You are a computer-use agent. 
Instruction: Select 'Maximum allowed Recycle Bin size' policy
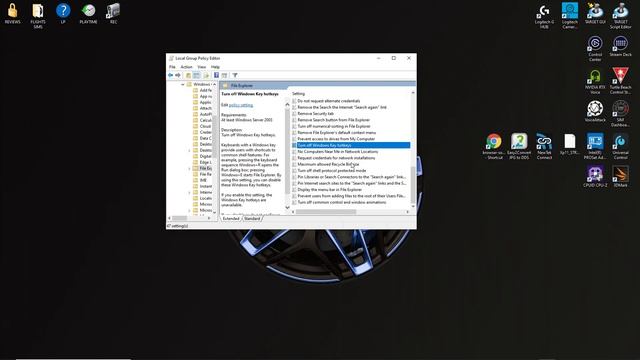tap(328, 164)
